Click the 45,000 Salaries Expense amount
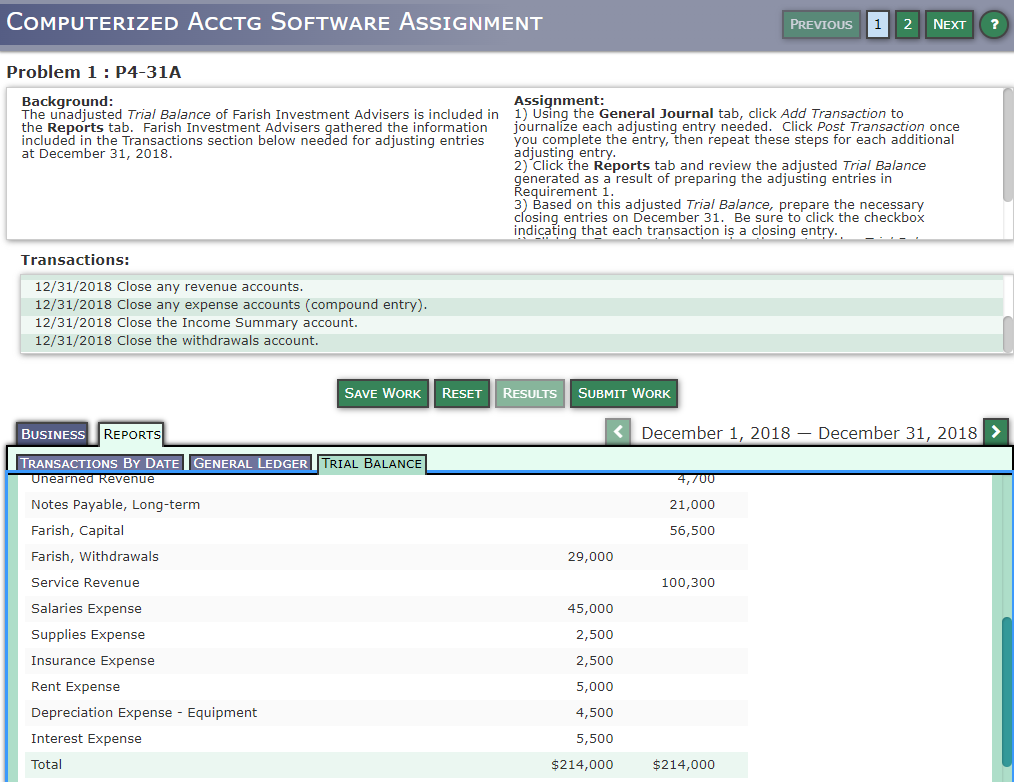This screenshot has width=1014, height=782. (590, 609)
